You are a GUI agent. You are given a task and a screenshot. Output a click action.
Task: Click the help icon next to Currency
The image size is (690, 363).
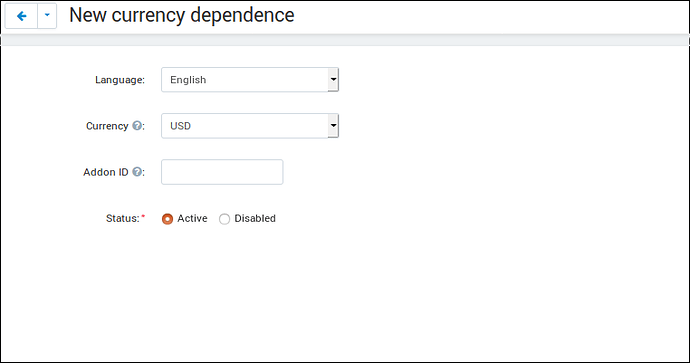click(137, 125)
